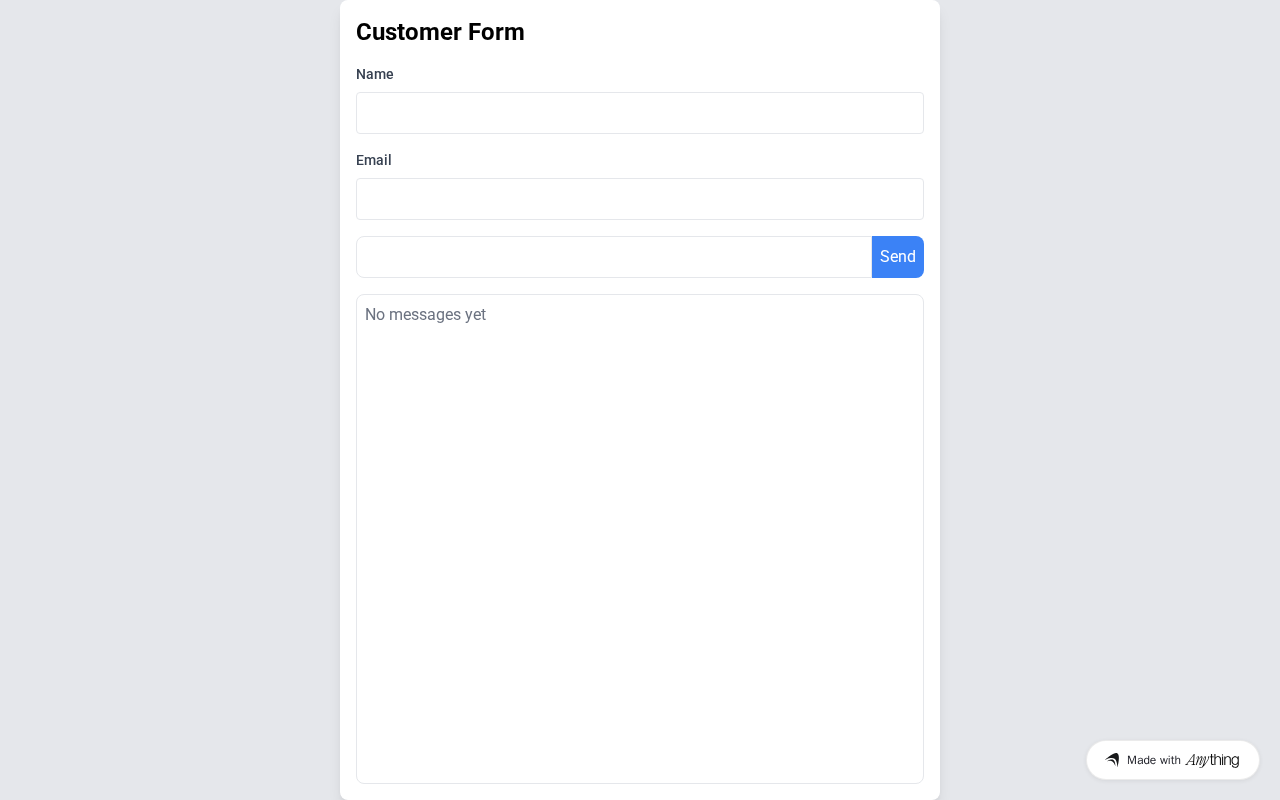Click the gray background left of the form
Image resolution: width=1280 pixels, height=800 pixels.
[170, 400]
